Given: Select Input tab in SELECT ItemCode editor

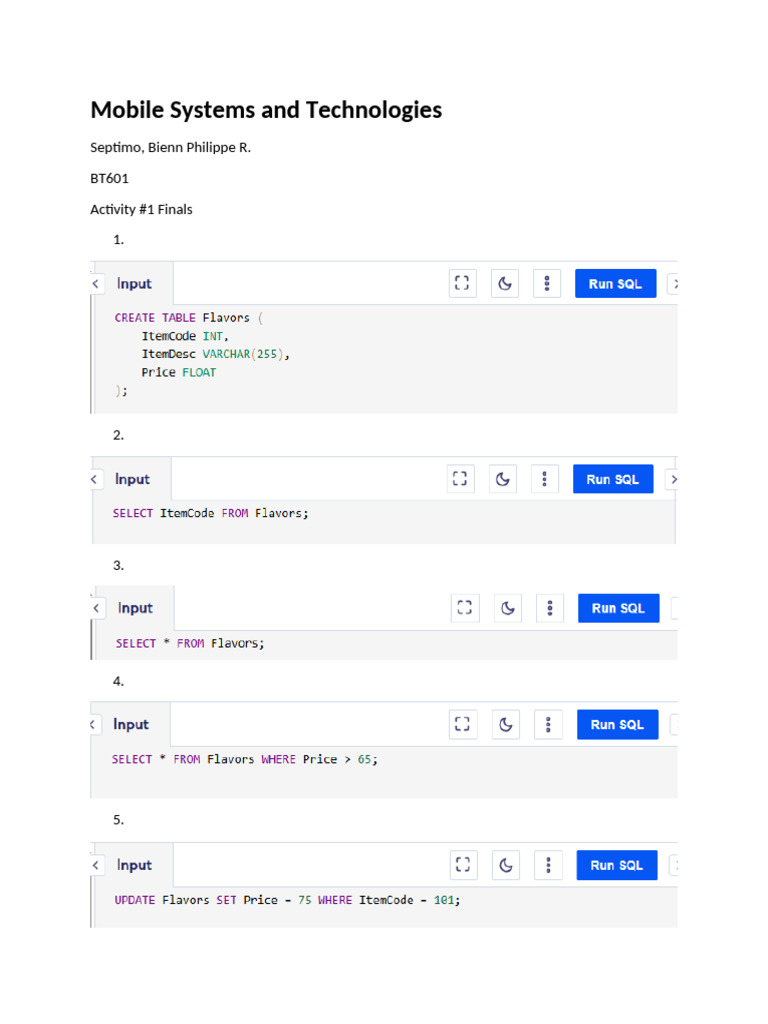Looking at the screenshot, I should pos(132,479).
